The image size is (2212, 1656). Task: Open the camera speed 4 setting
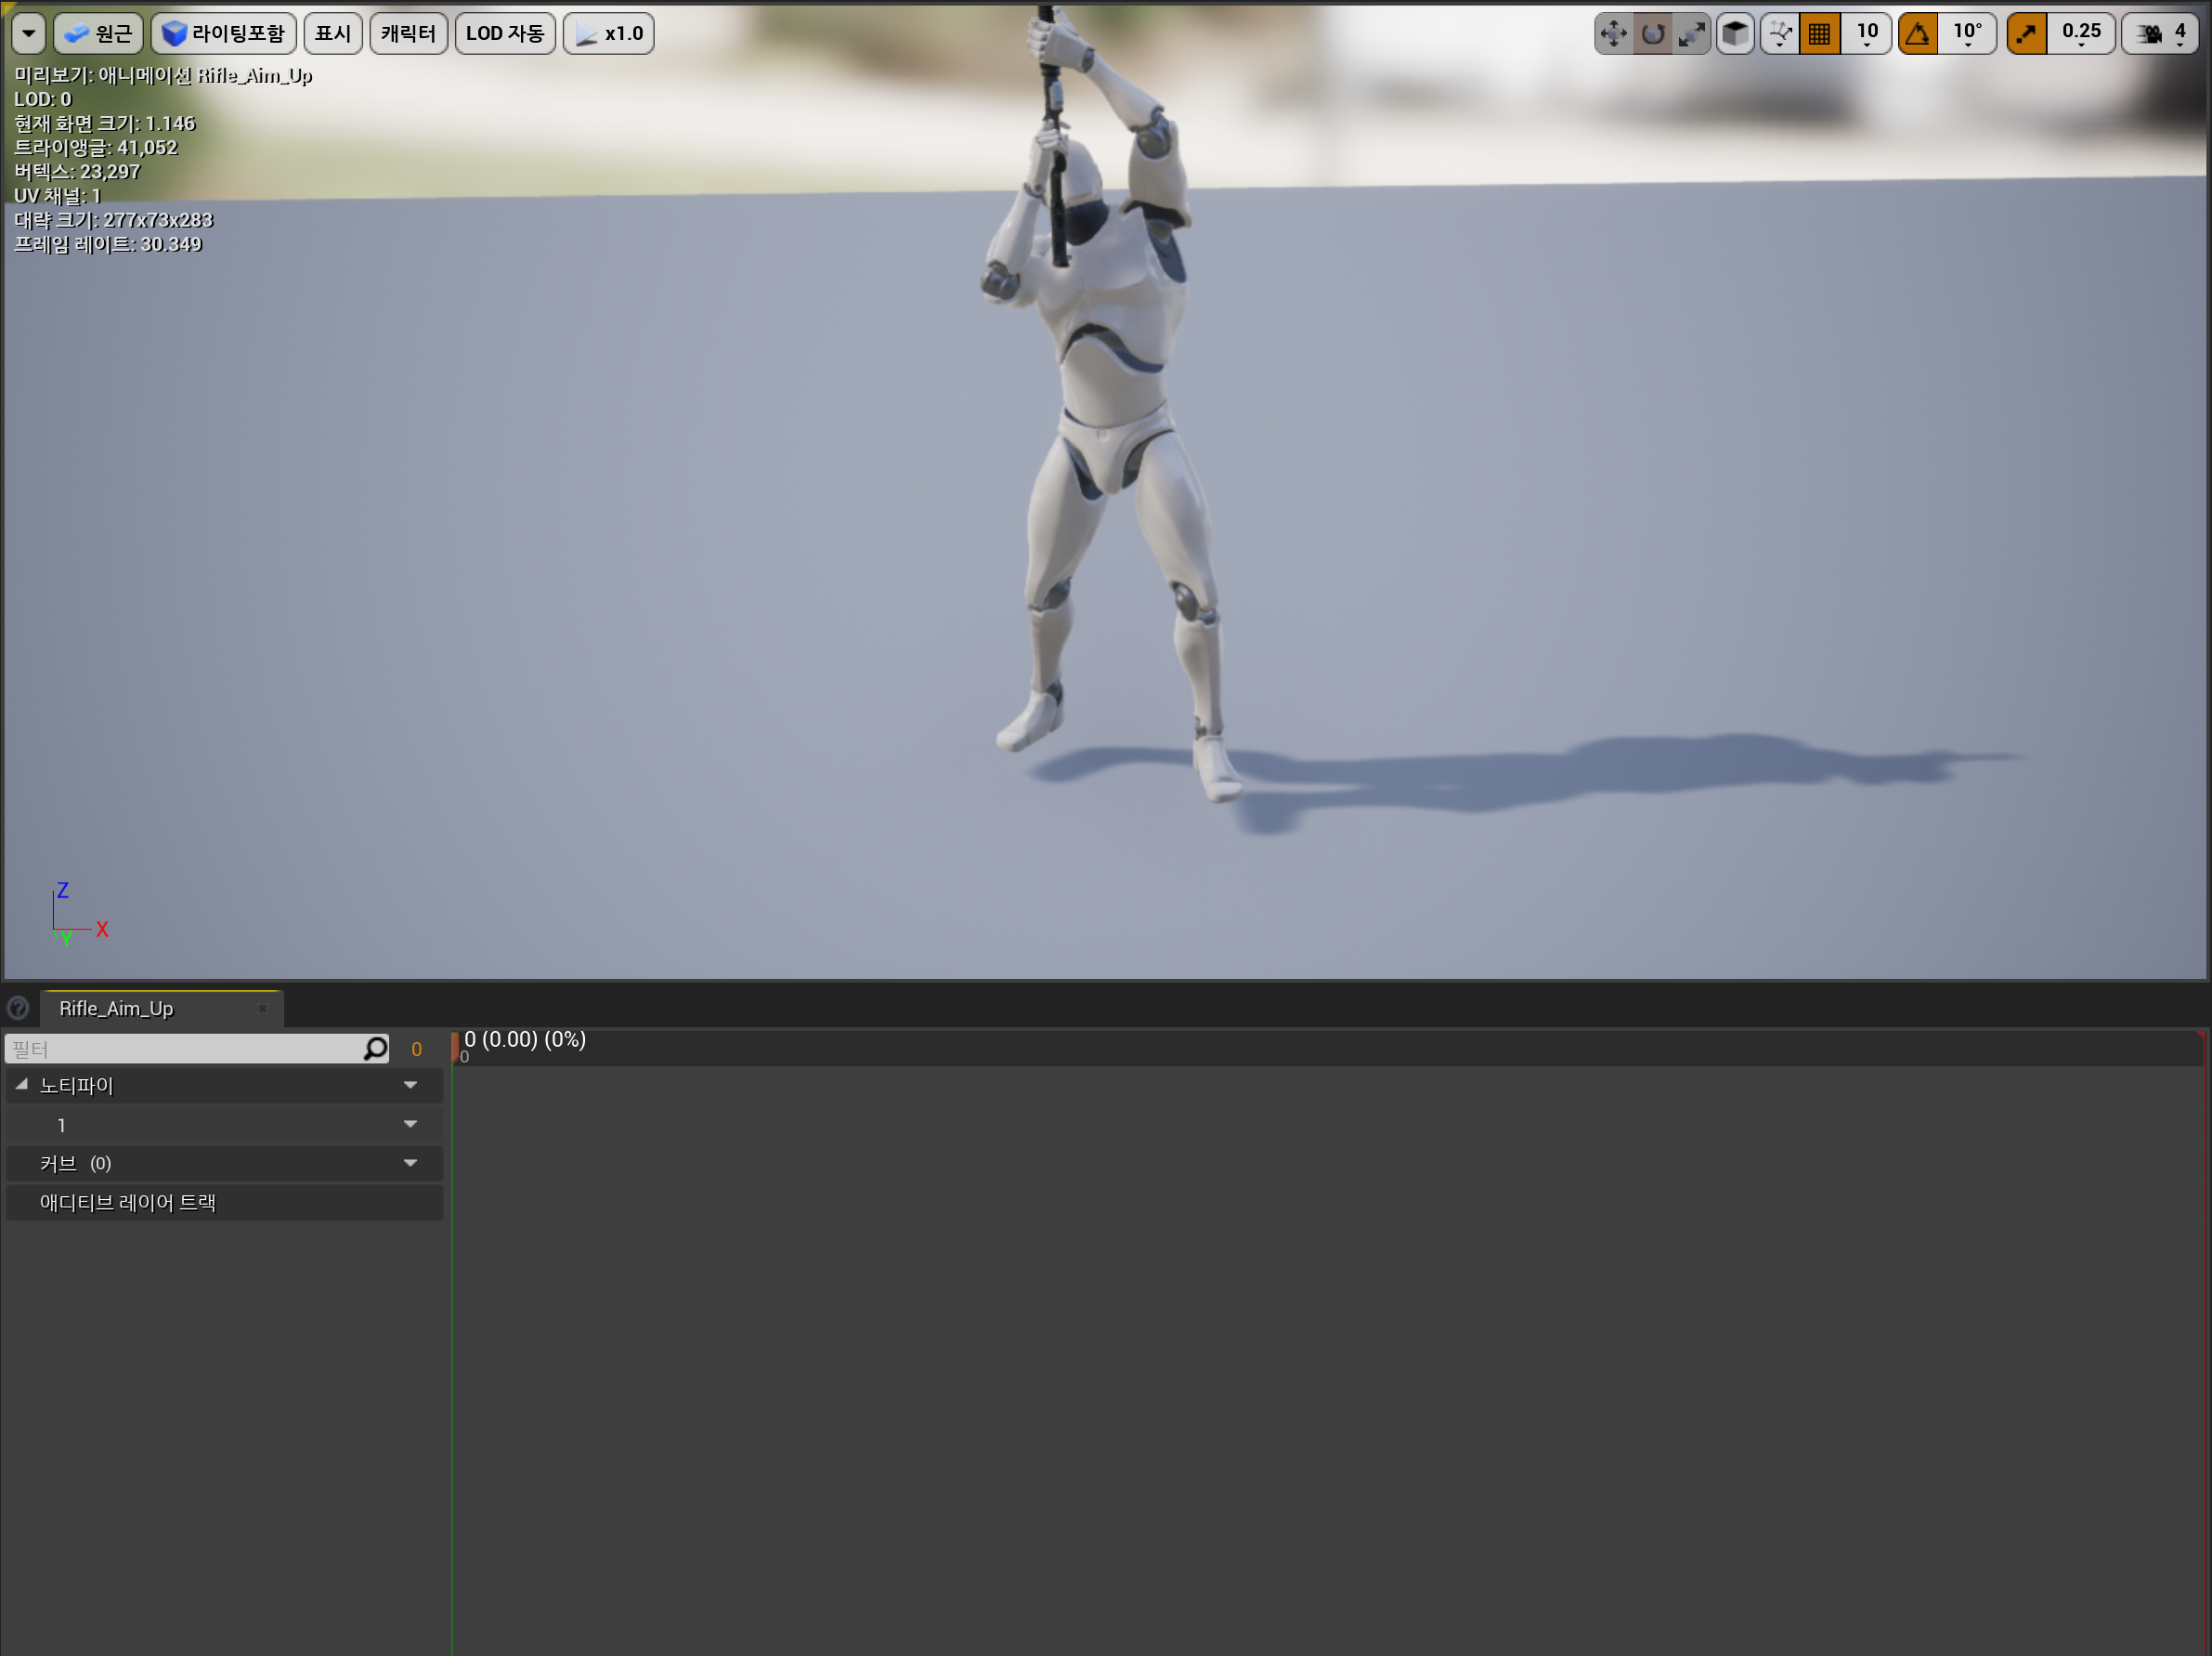[2161, 33]
